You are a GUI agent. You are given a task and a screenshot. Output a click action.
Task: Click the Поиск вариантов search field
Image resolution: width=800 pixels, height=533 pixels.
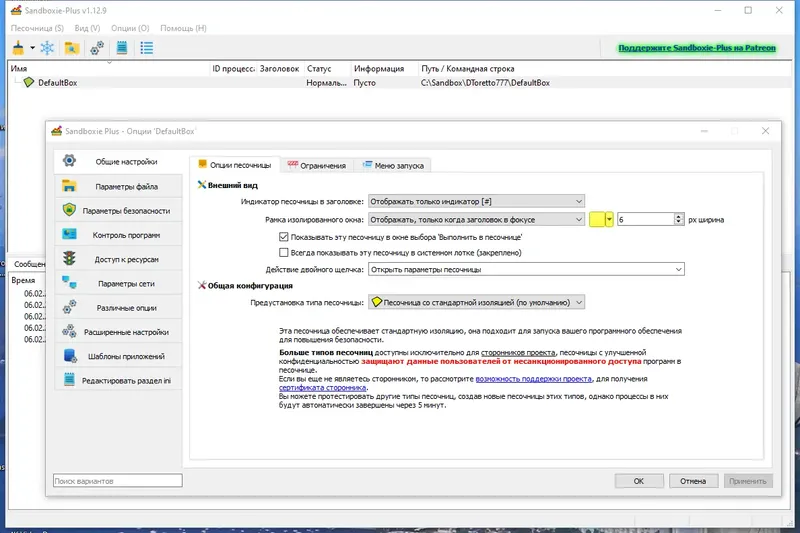pyautogui.click(x=118, y=480)
